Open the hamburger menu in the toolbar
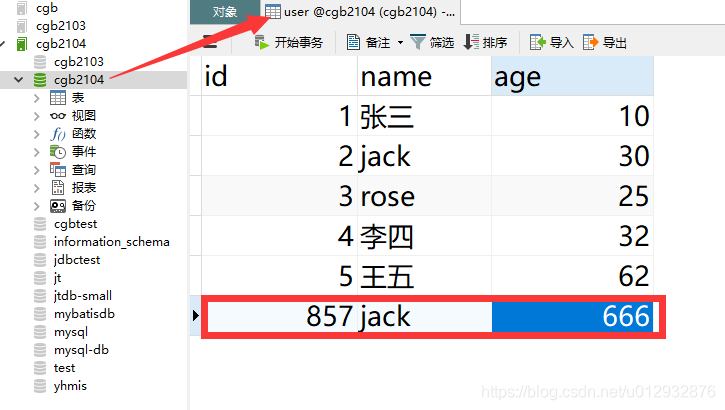The width and height of the screenshot is (725, 410). click(209, 42)
